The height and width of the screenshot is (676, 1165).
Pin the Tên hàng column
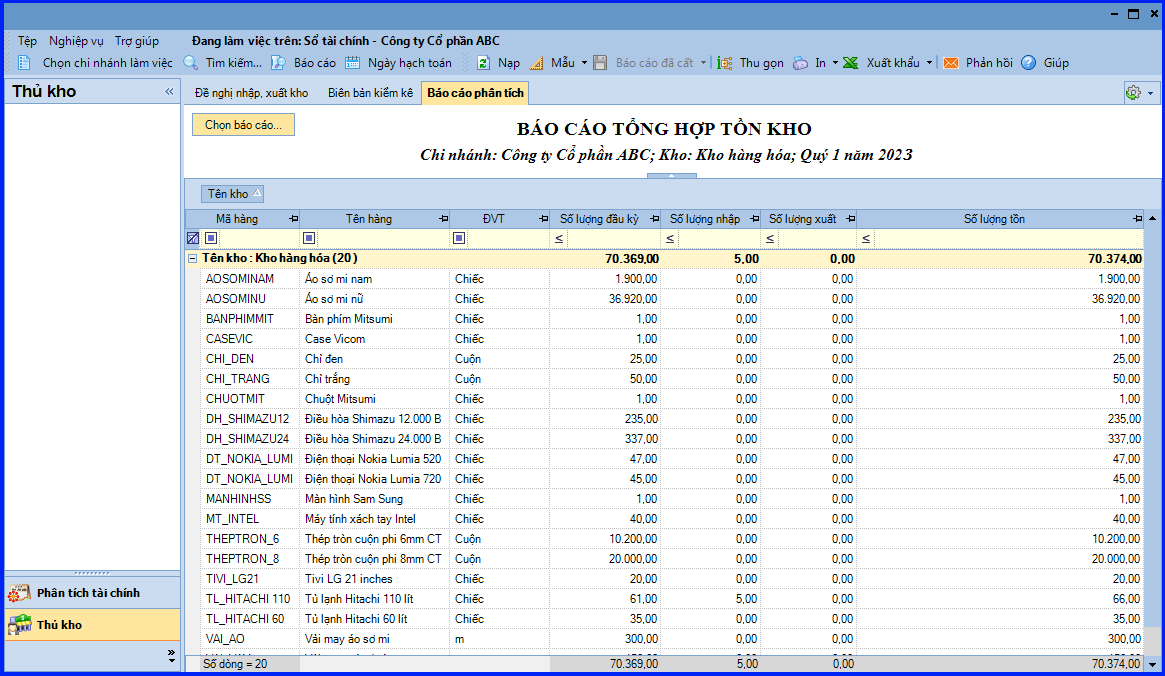pyautogui.click(x=444, y=219)
